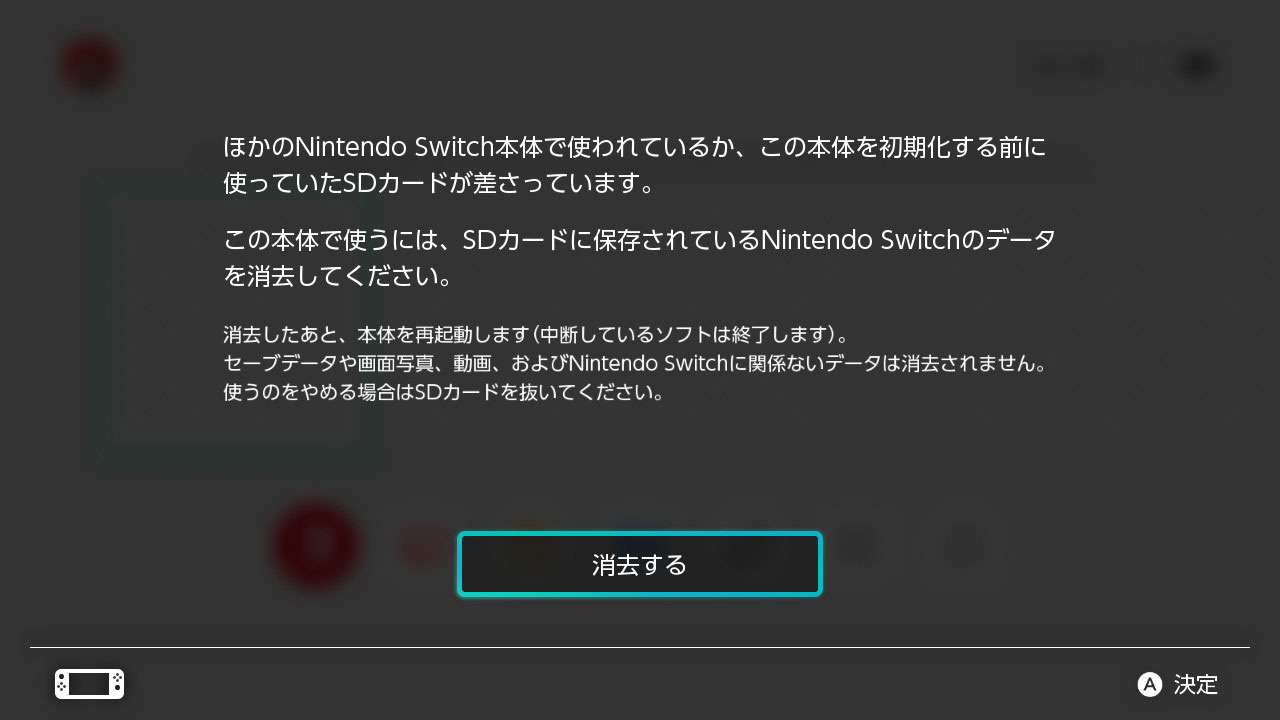This screenshot has width=1280, height=720.
Task: Click the circled A button icon
Action: [1150, 685]
